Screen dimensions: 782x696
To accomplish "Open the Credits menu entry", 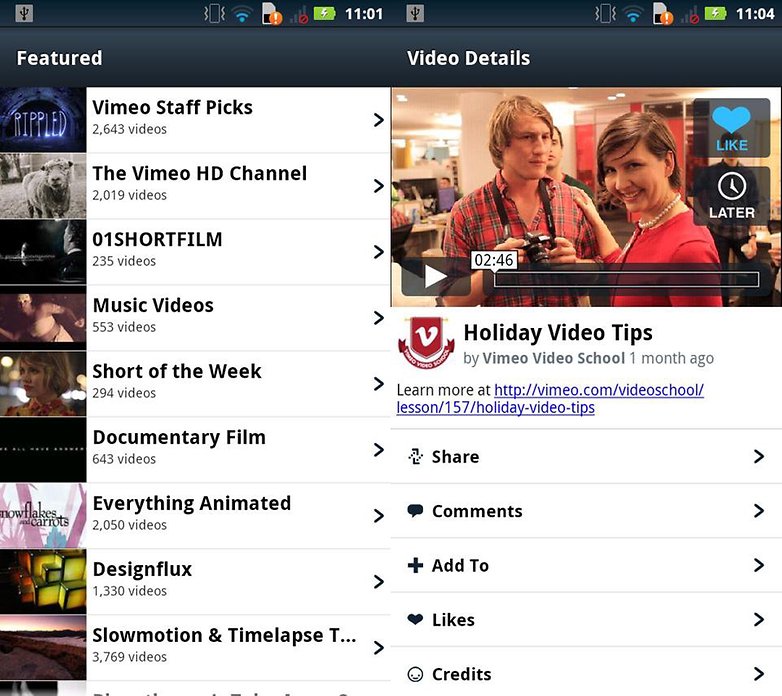I will point(586,672).
